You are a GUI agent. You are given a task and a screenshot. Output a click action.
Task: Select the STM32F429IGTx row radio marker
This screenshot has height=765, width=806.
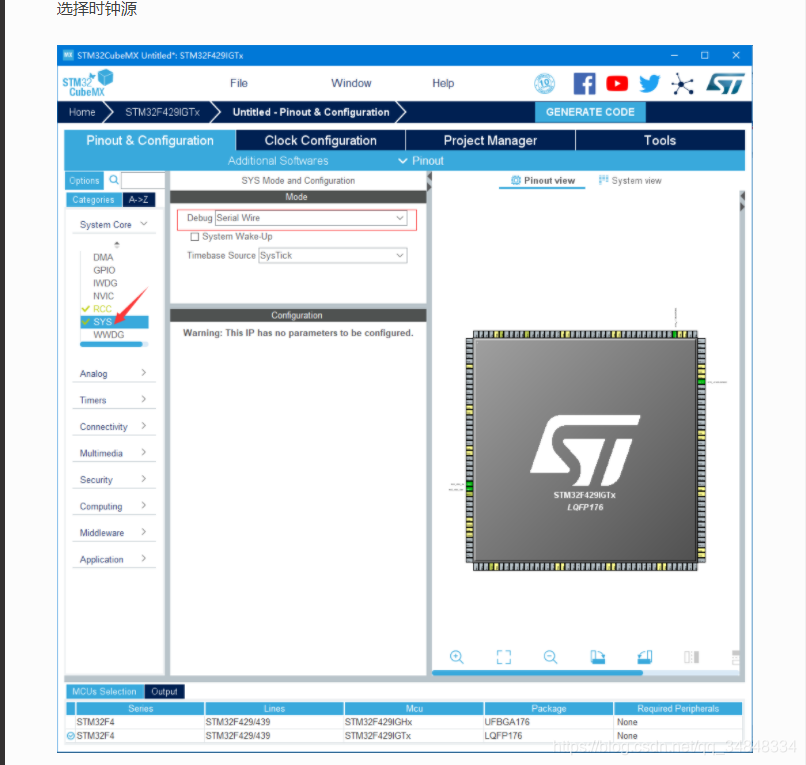[x=71, y=736]
